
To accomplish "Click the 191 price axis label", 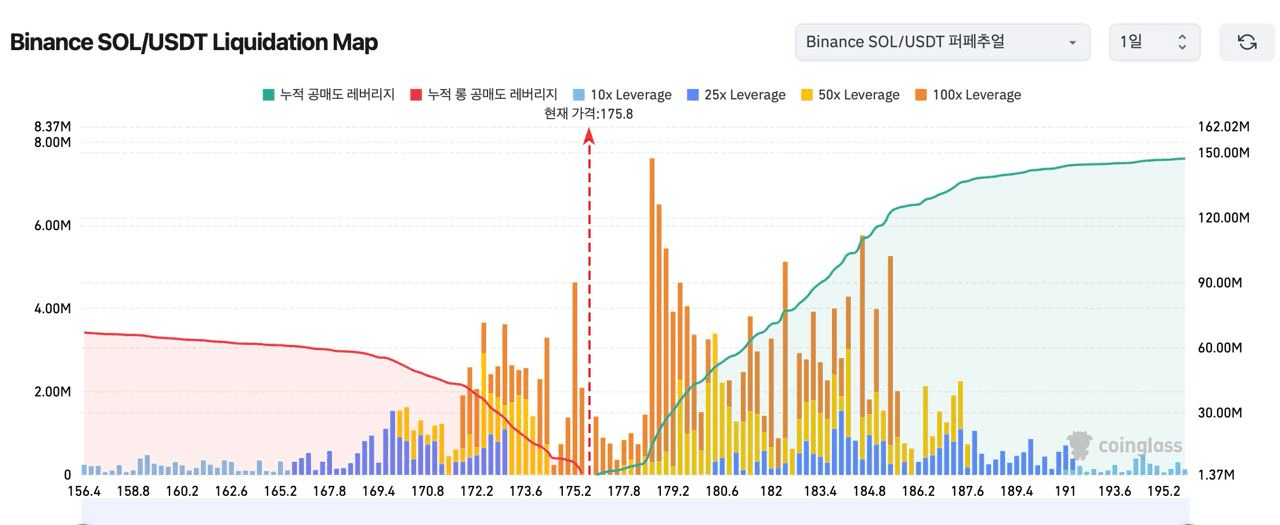I will 1065,491.
